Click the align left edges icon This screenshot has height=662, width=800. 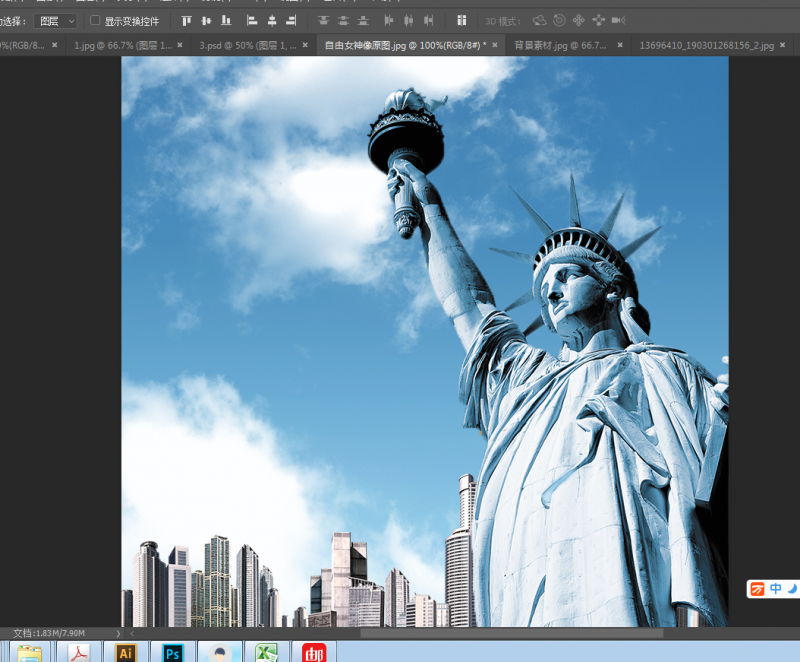[251, 20]
